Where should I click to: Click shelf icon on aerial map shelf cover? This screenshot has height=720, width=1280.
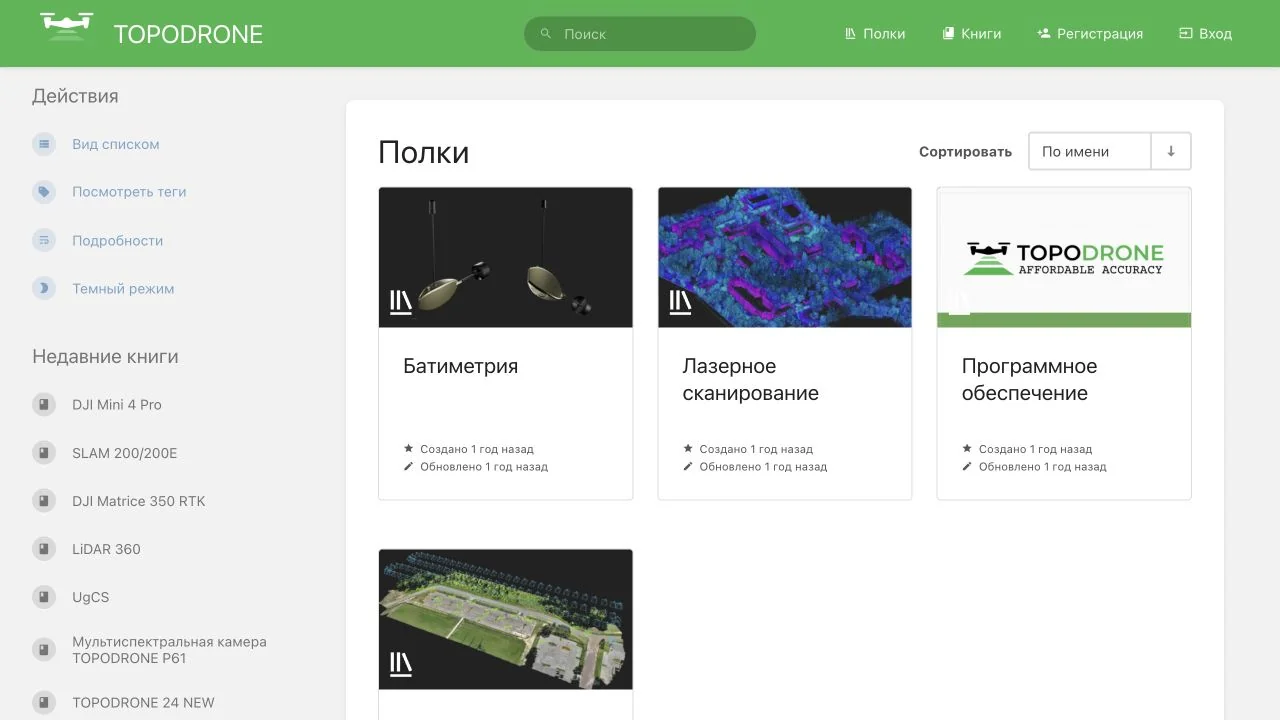pyautogui.click(x=401, y=664)
